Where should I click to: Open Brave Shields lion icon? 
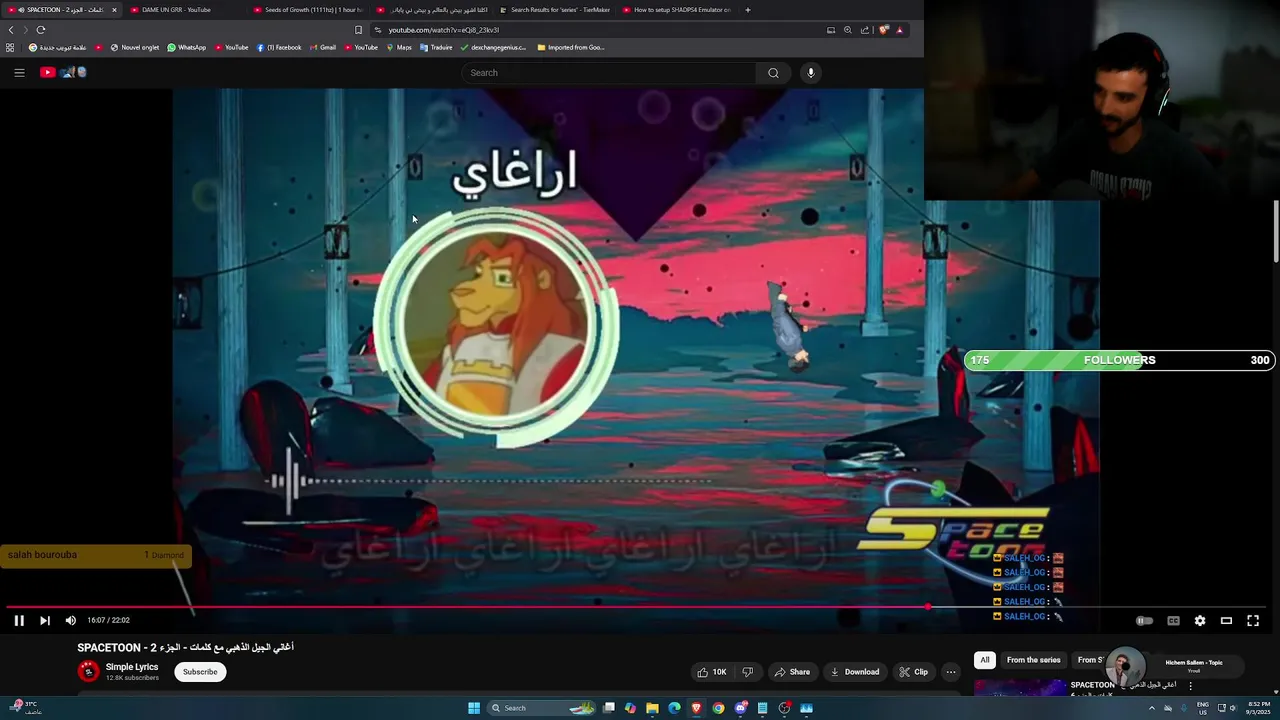coord(883,30)
